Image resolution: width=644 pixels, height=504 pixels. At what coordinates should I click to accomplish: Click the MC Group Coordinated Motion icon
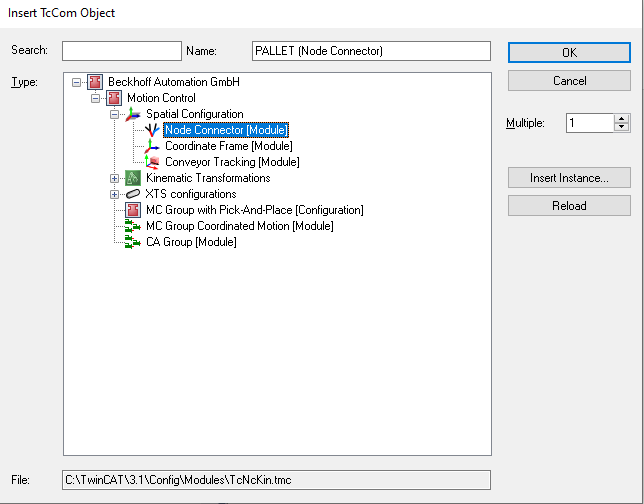coord(133,226)
